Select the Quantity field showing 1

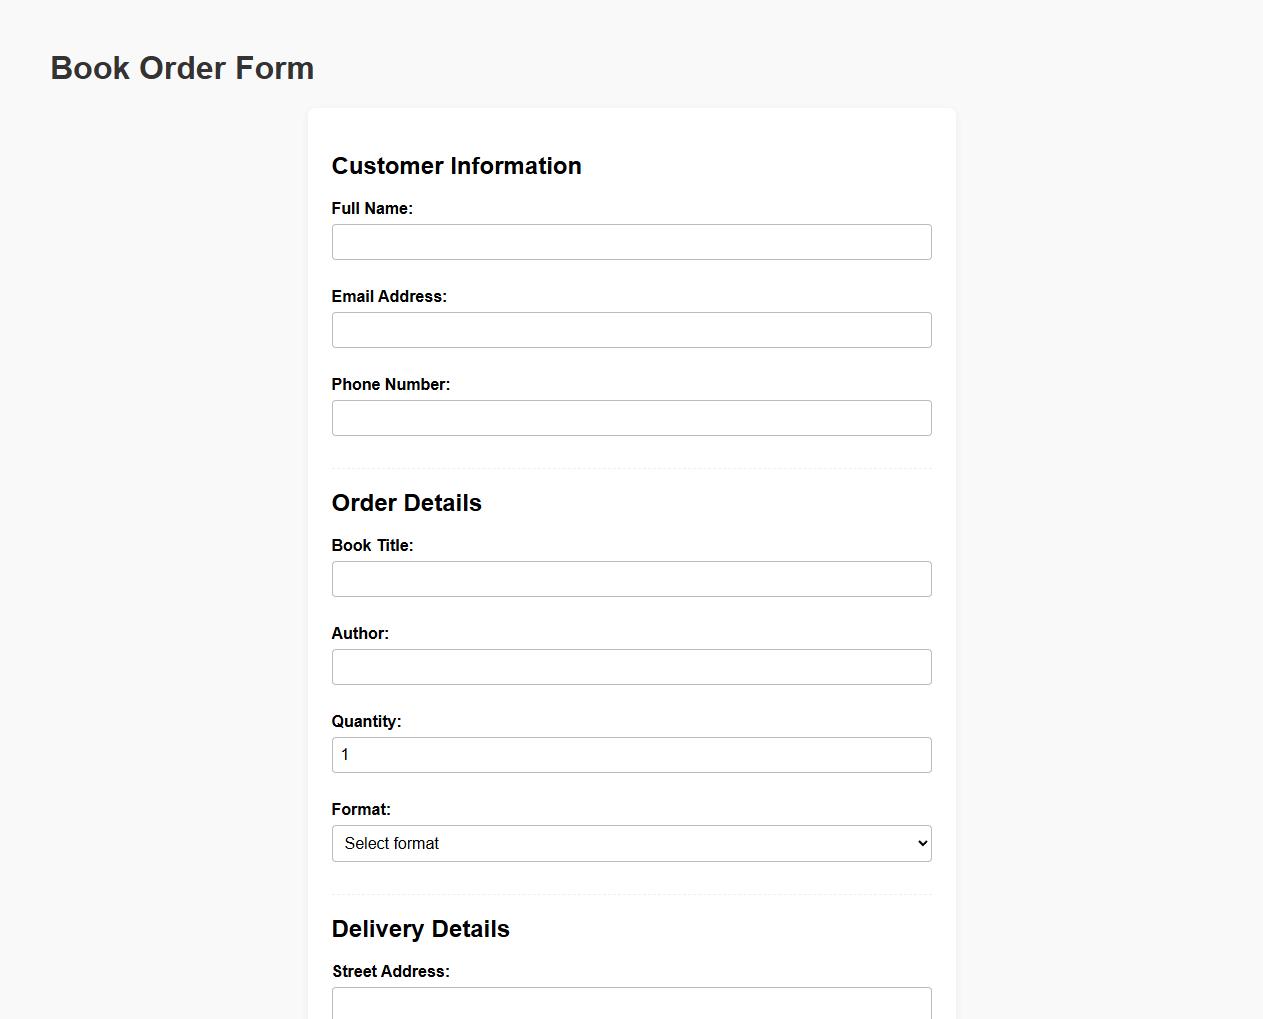[x=631, y=754]
